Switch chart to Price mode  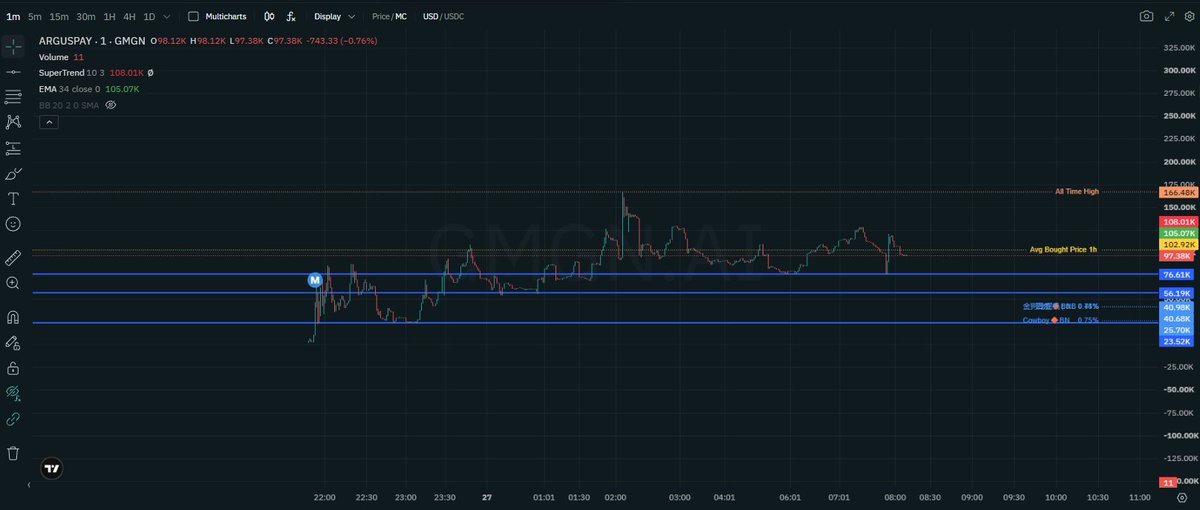click(x=381, y=16)
